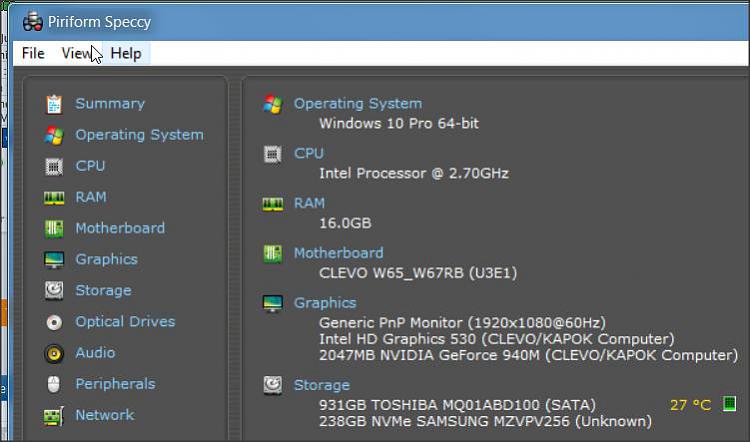Click the CPU chip icon in summary pane
The height and width of the screenshot is (442, 750).
(273, 154)
